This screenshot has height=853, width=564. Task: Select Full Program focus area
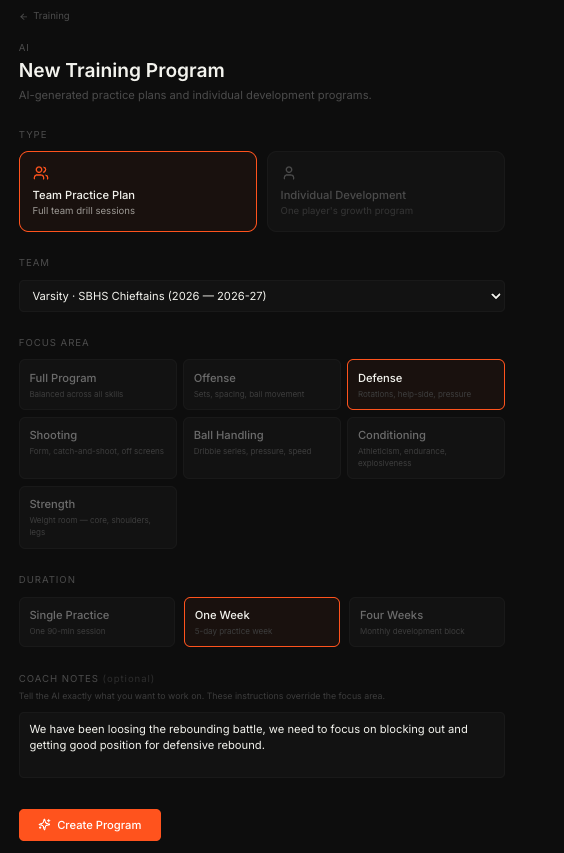[x=98, y=385]
